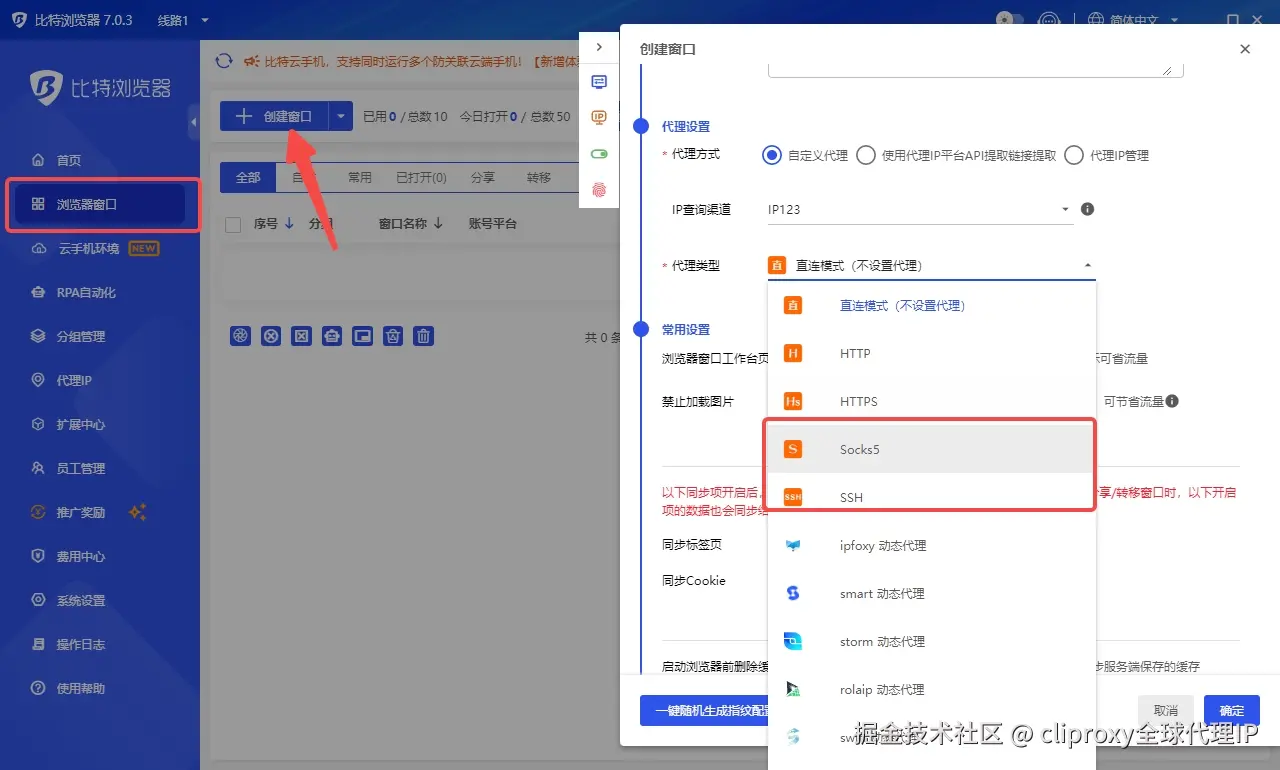Click the 操作日志 log icon
Screen dimensions: 1280x770
[38, 644]
